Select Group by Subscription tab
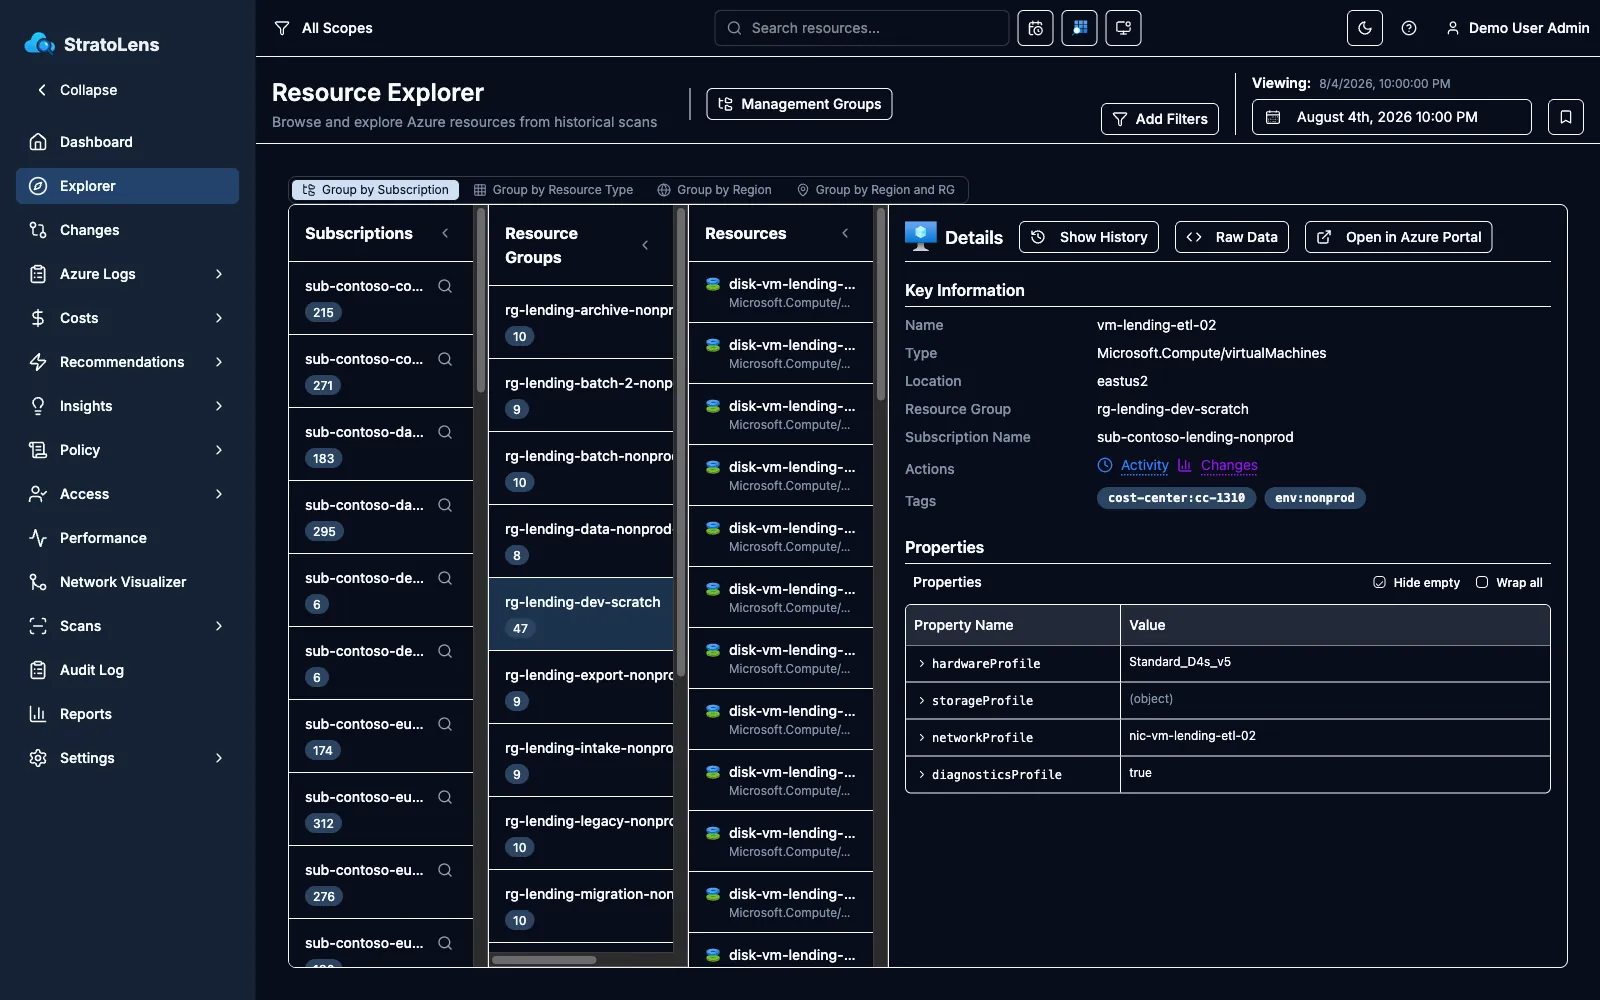 [x=376, y=190]
